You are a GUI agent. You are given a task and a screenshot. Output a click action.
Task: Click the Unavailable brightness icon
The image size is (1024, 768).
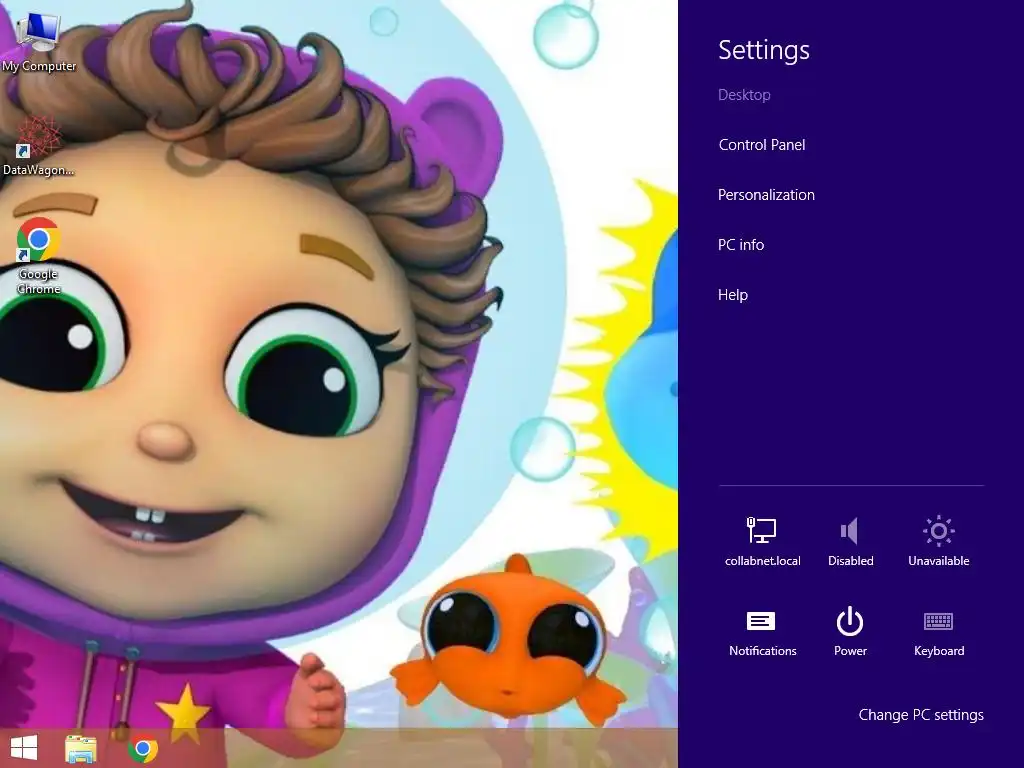click(938, 541)
